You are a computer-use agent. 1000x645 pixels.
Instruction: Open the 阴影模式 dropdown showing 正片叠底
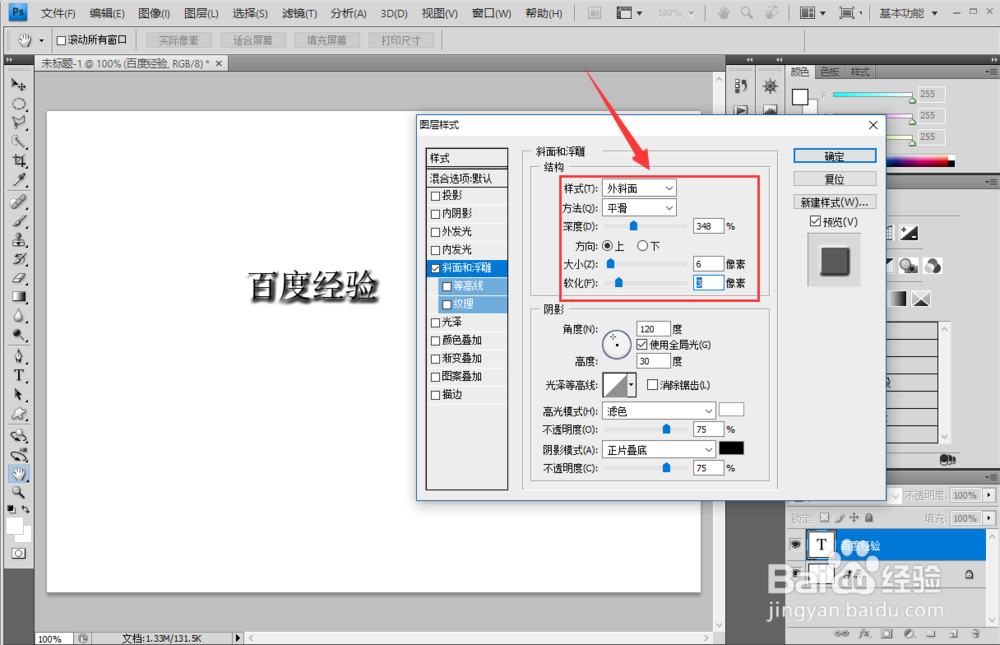click(x=658, y=449)
